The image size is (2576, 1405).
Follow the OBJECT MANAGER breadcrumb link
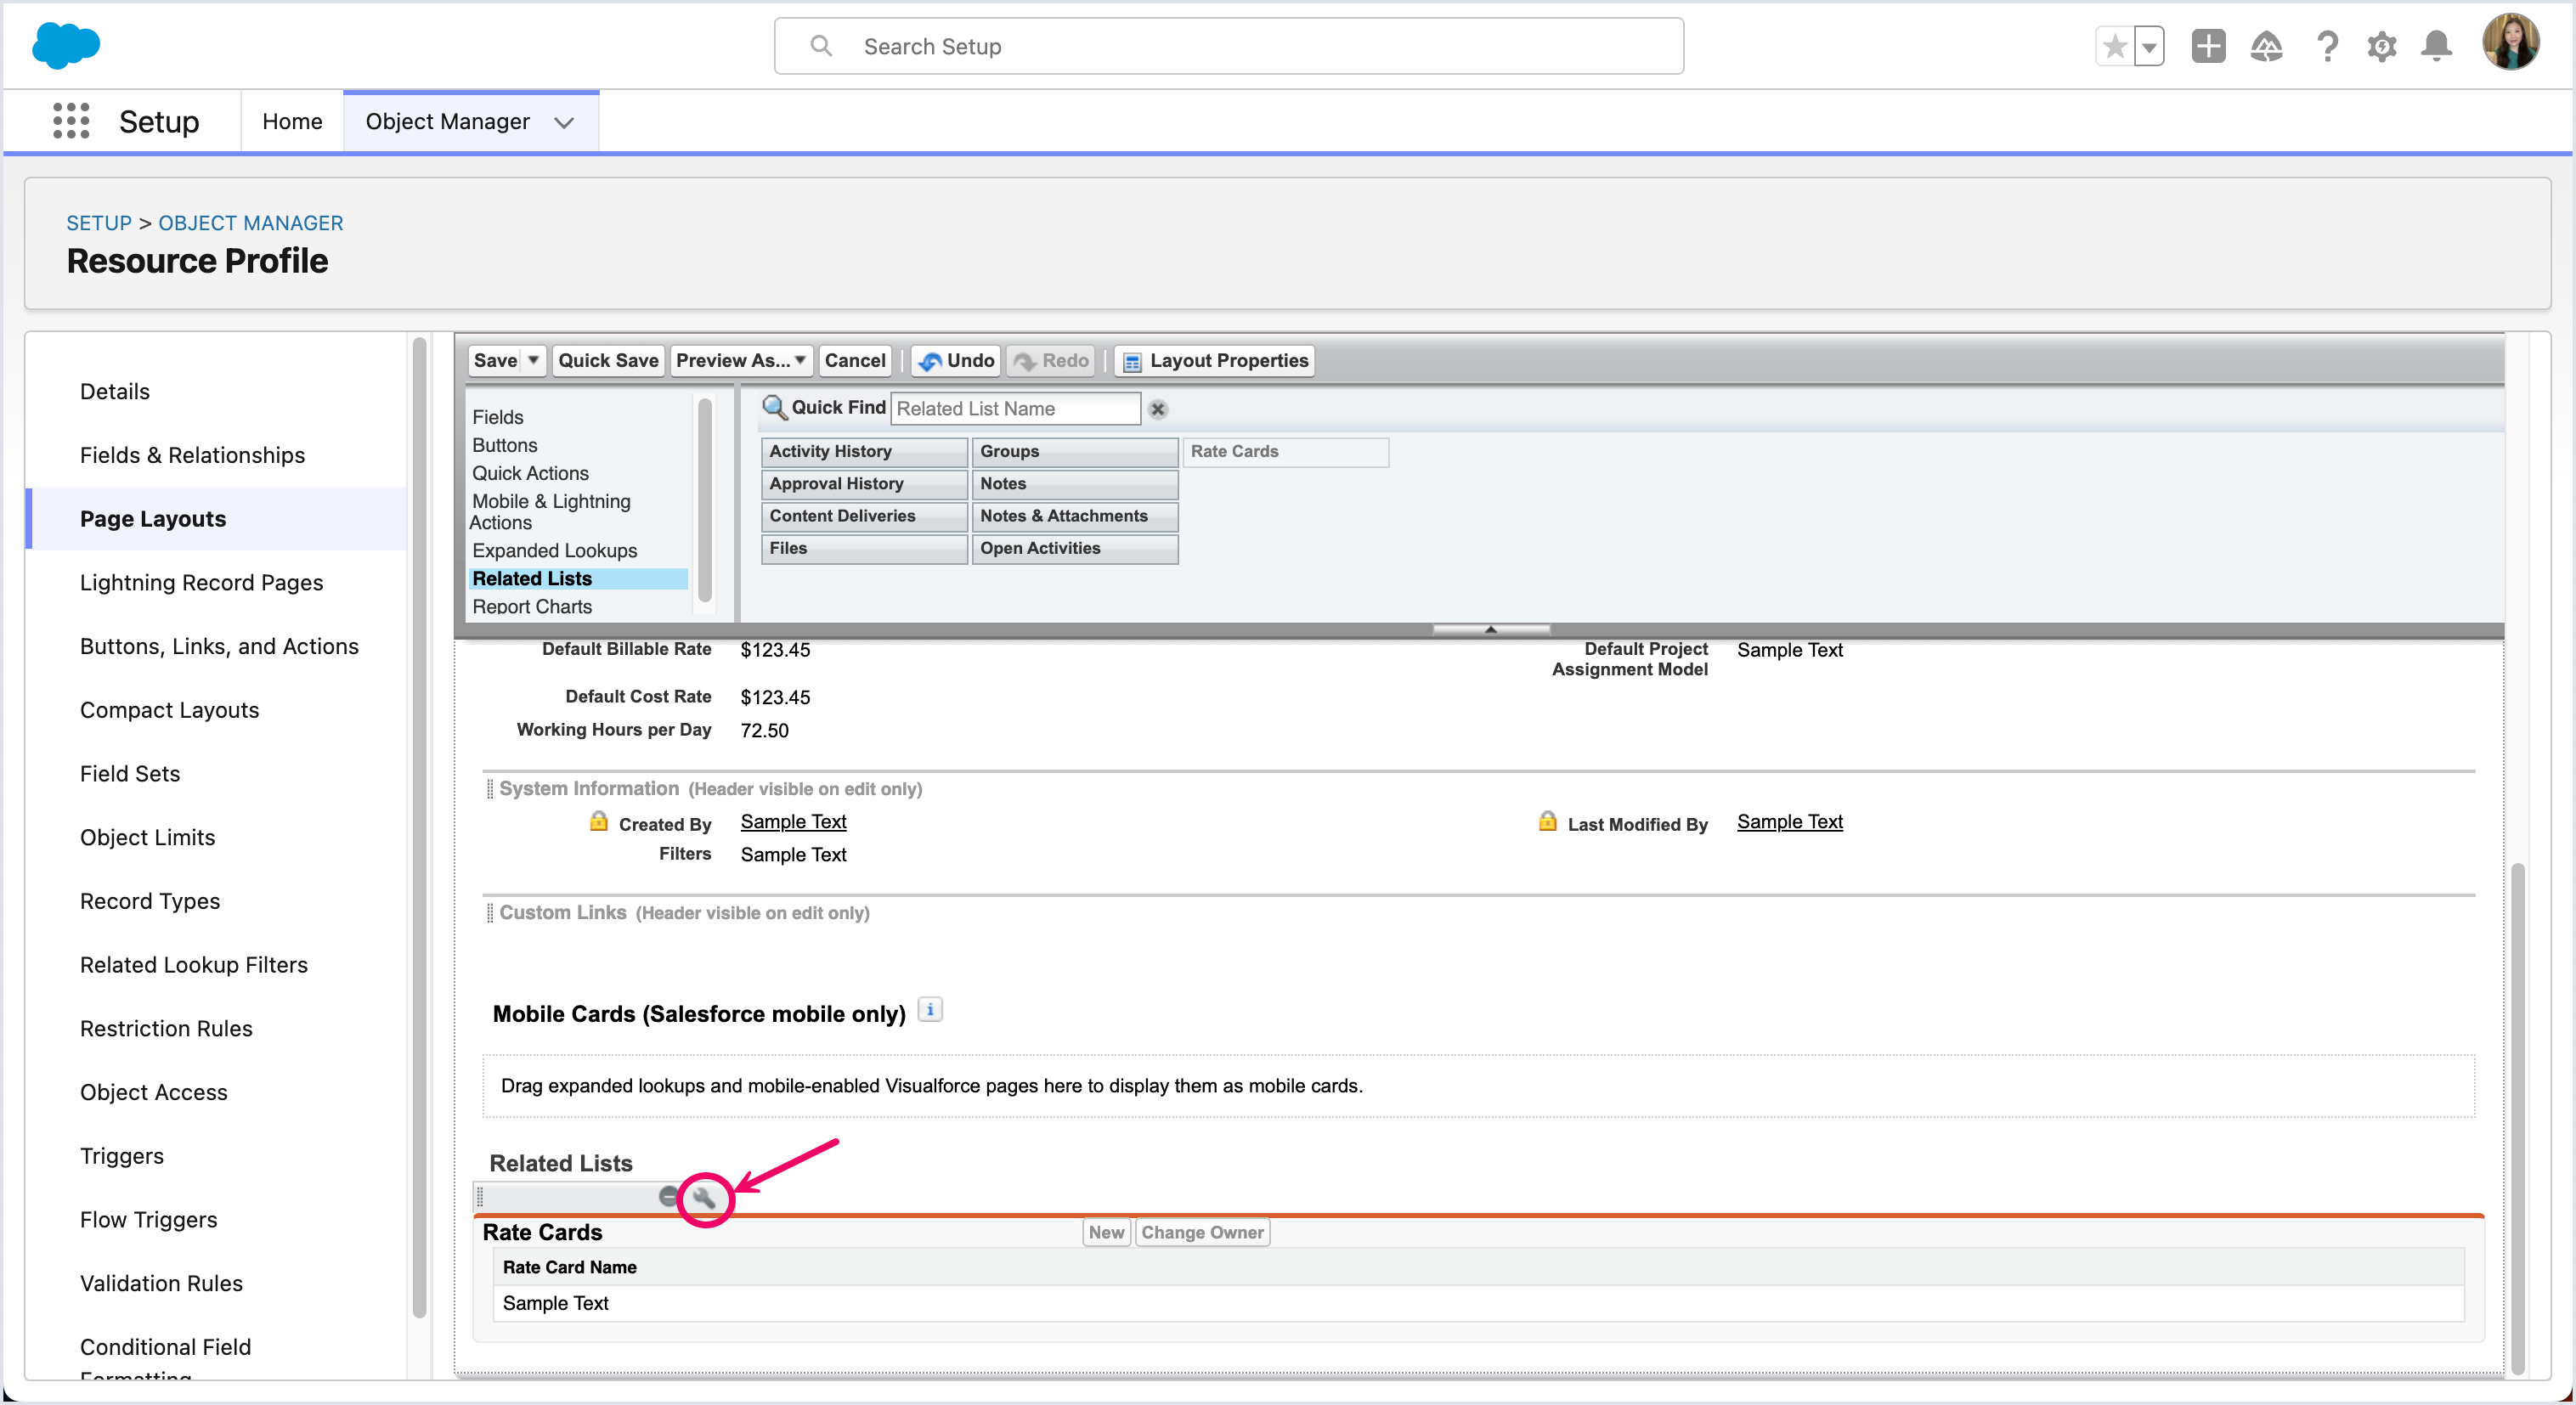[x=251, y=223]
